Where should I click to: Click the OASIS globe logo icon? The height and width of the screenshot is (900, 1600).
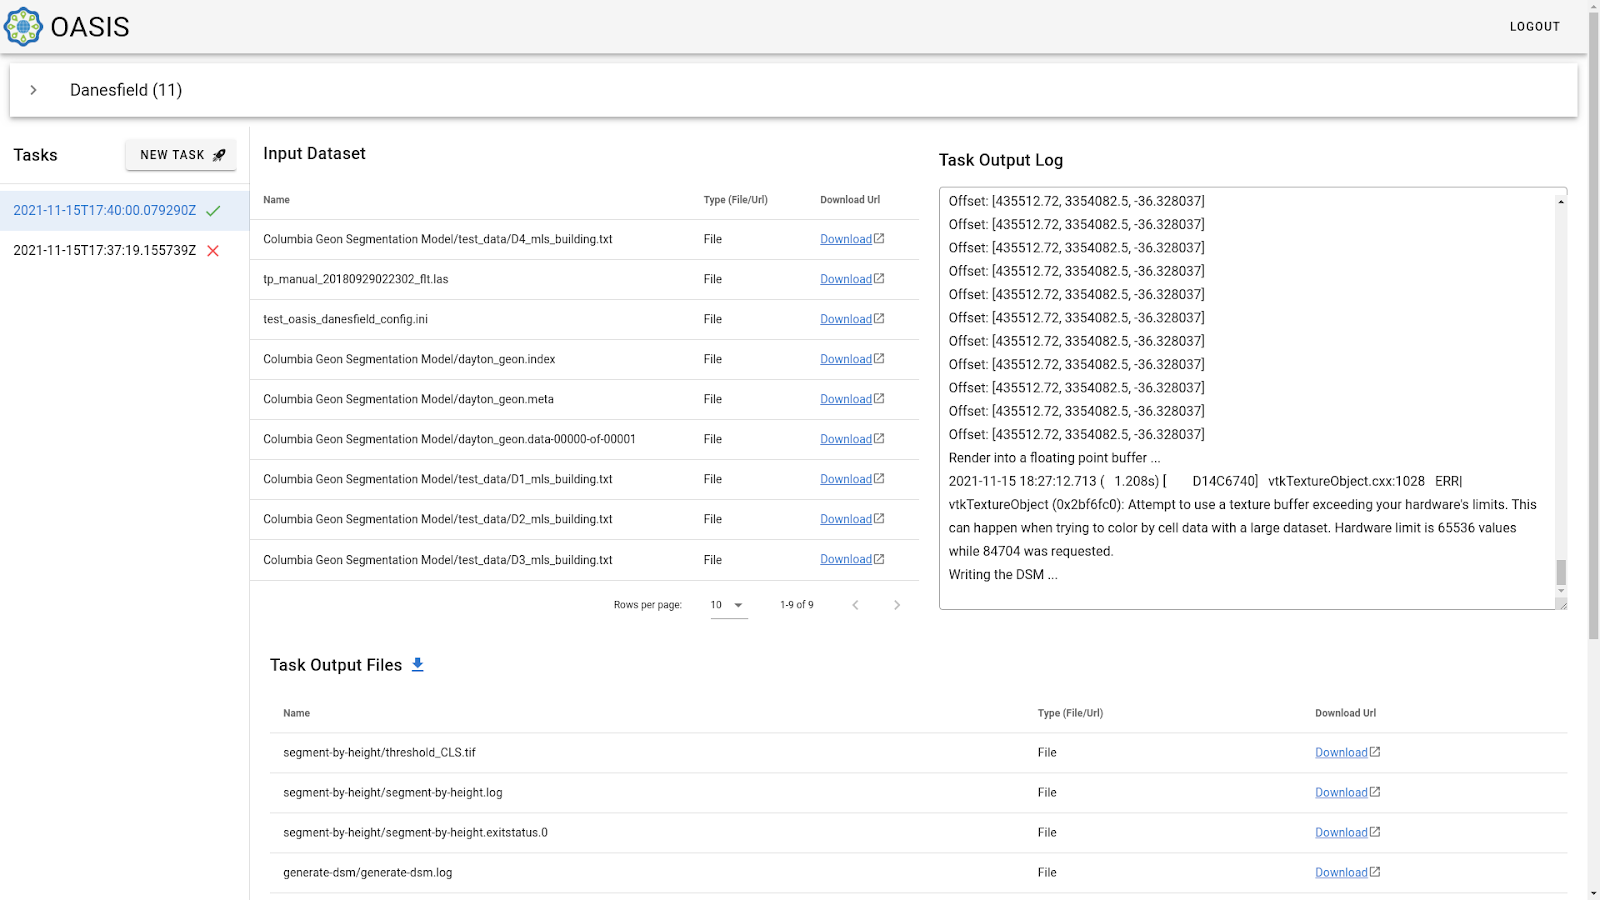point(23,27)
